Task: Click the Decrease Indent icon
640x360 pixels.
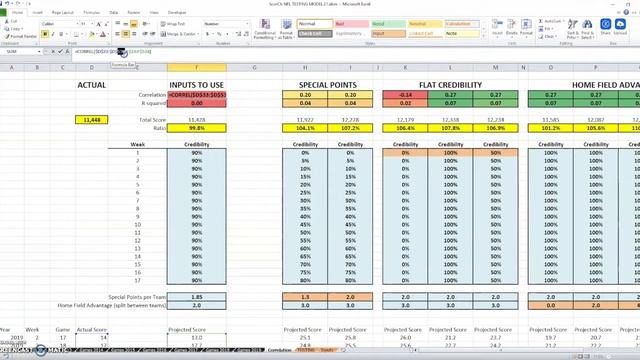Action: pyautogui.click(x=145, y=34)
